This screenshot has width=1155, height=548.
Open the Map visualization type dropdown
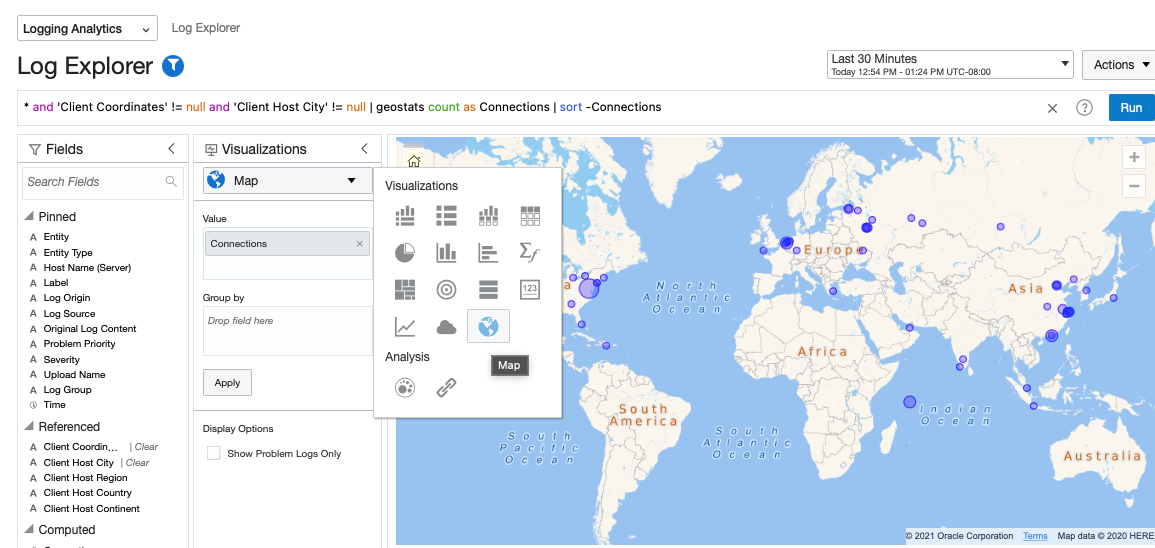pos(288,180)
